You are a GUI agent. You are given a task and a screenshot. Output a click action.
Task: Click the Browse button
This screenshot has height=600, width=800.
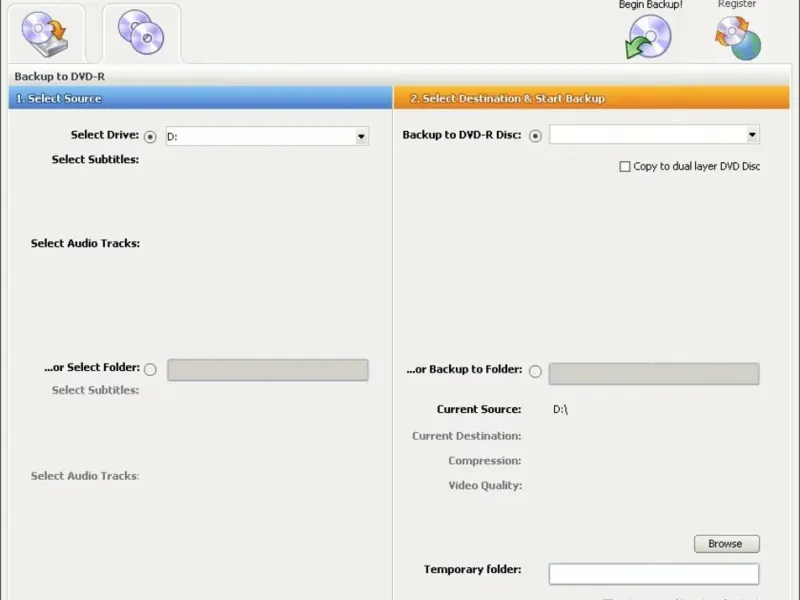click(x=727, y=544)
